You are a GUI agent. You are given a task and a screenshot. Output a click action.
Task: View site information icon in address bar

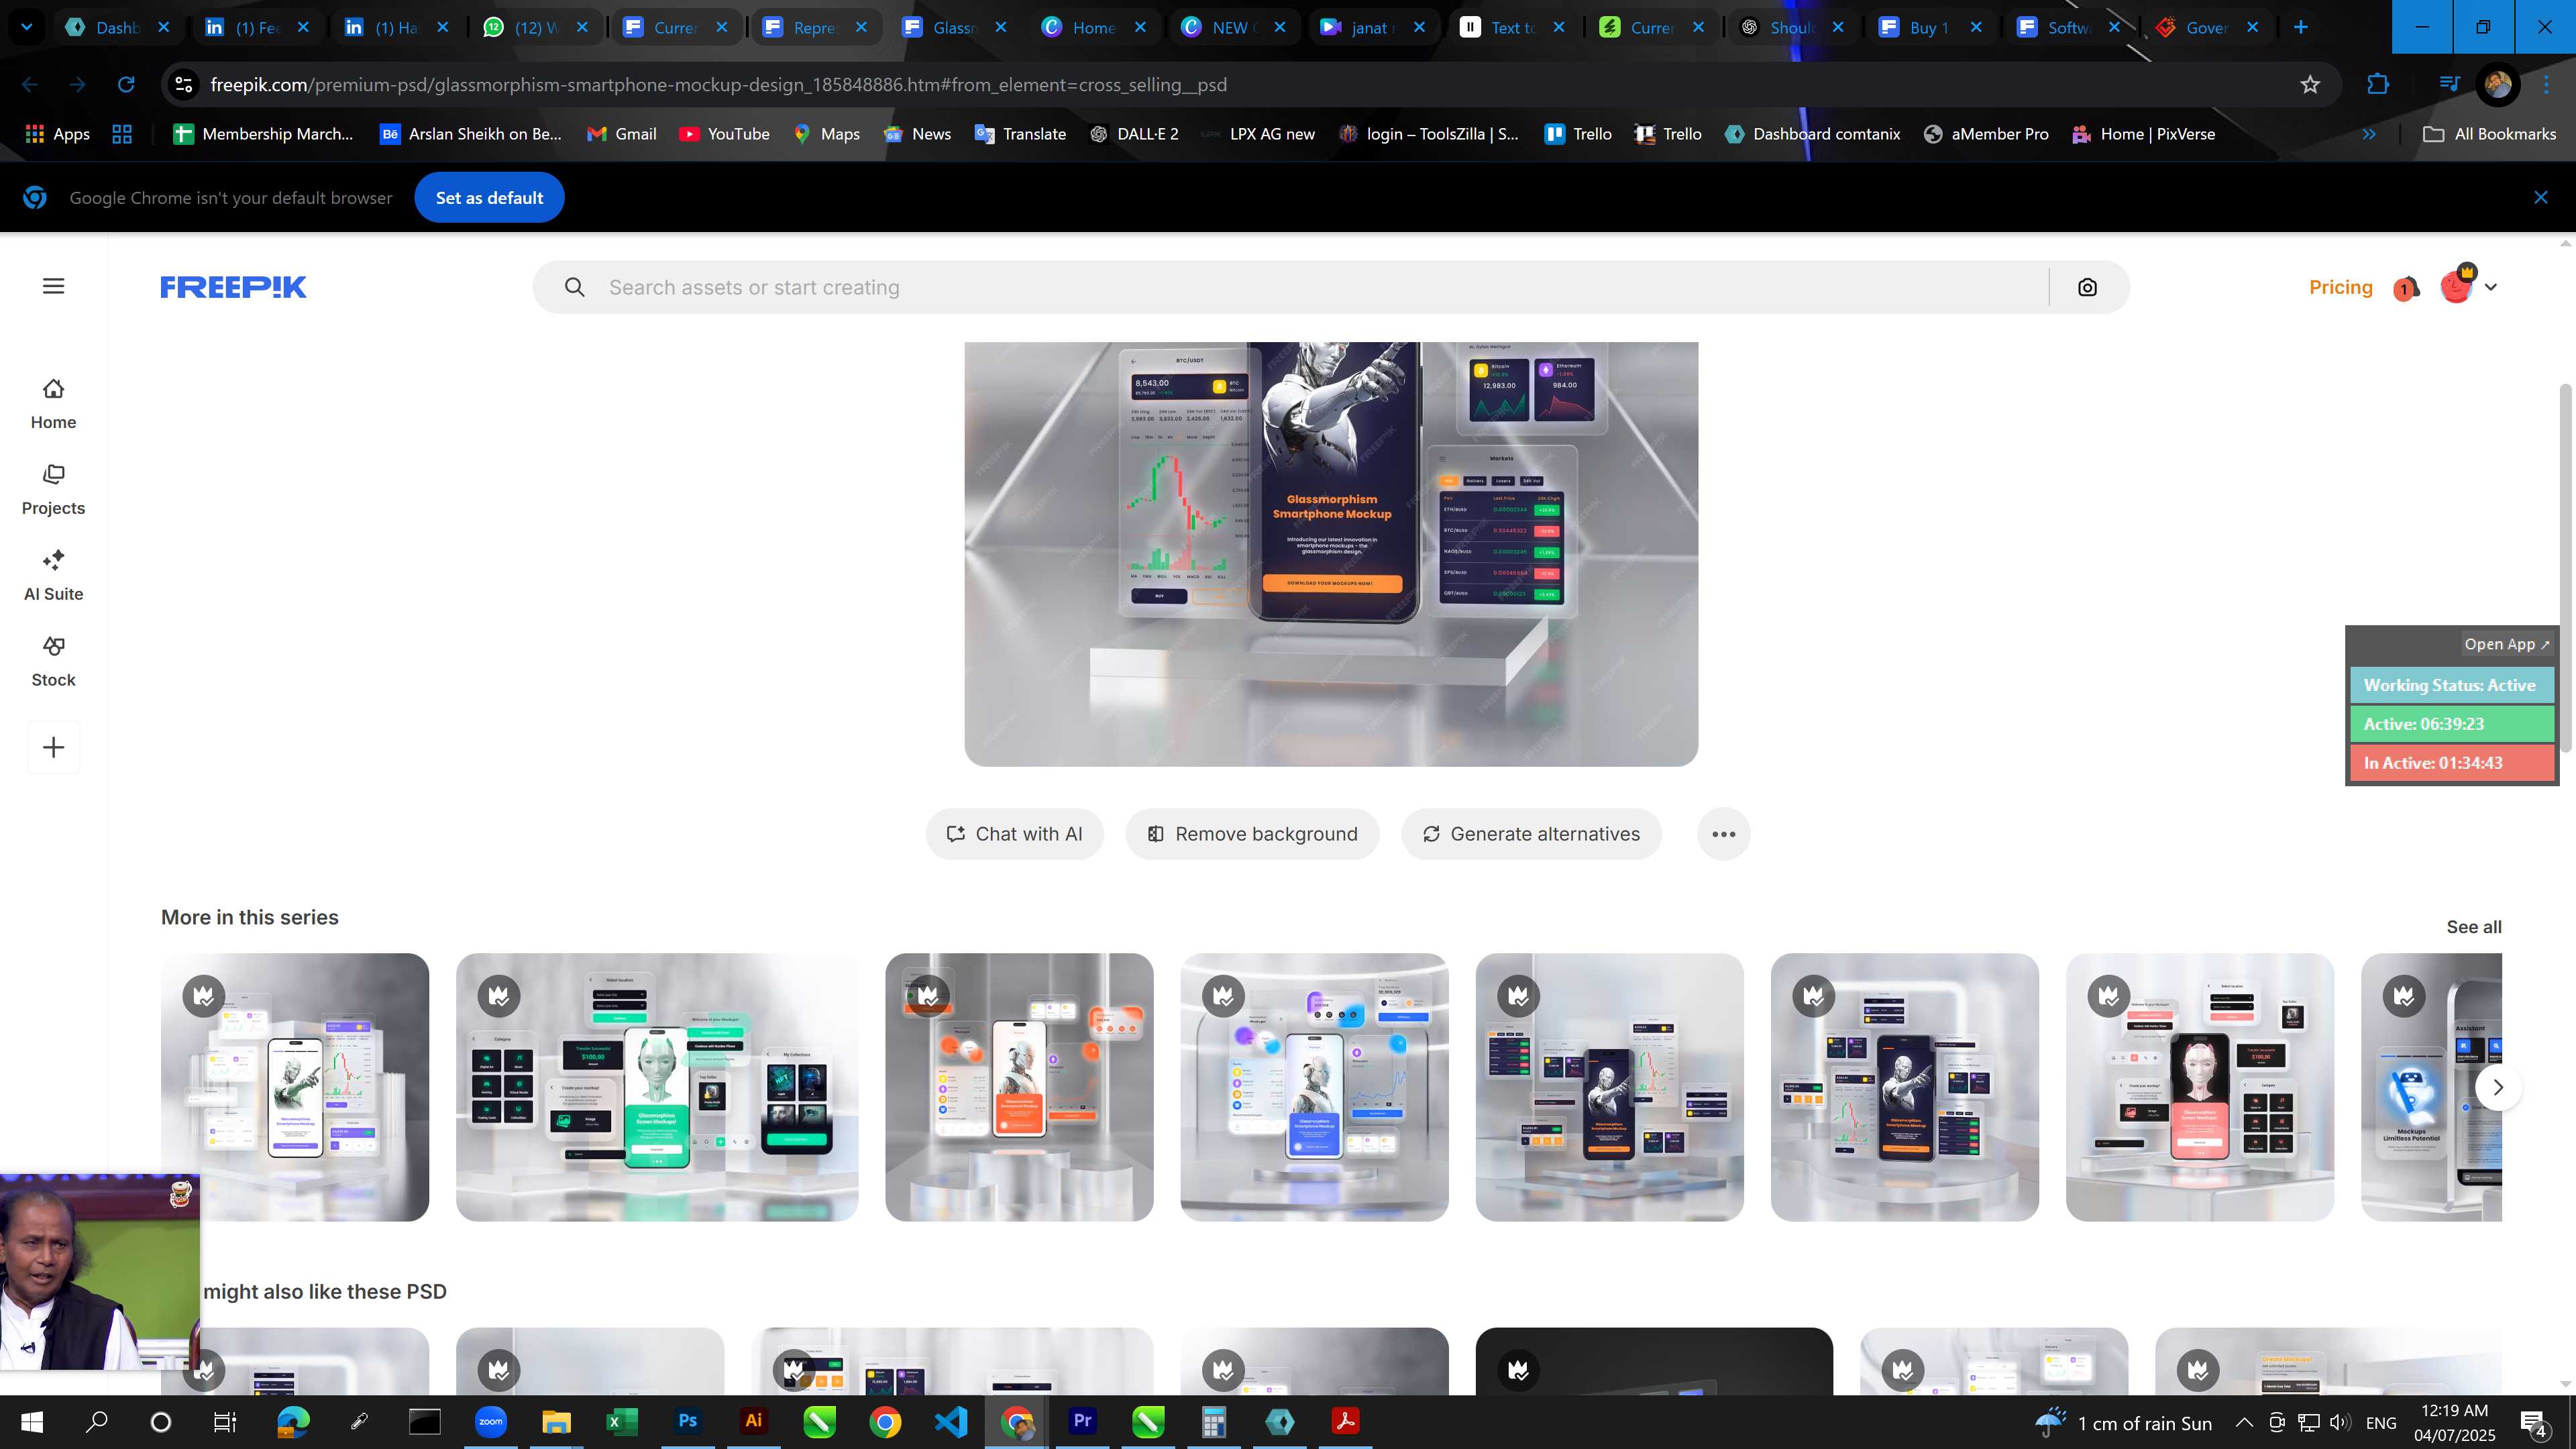[x=184, y=85]
